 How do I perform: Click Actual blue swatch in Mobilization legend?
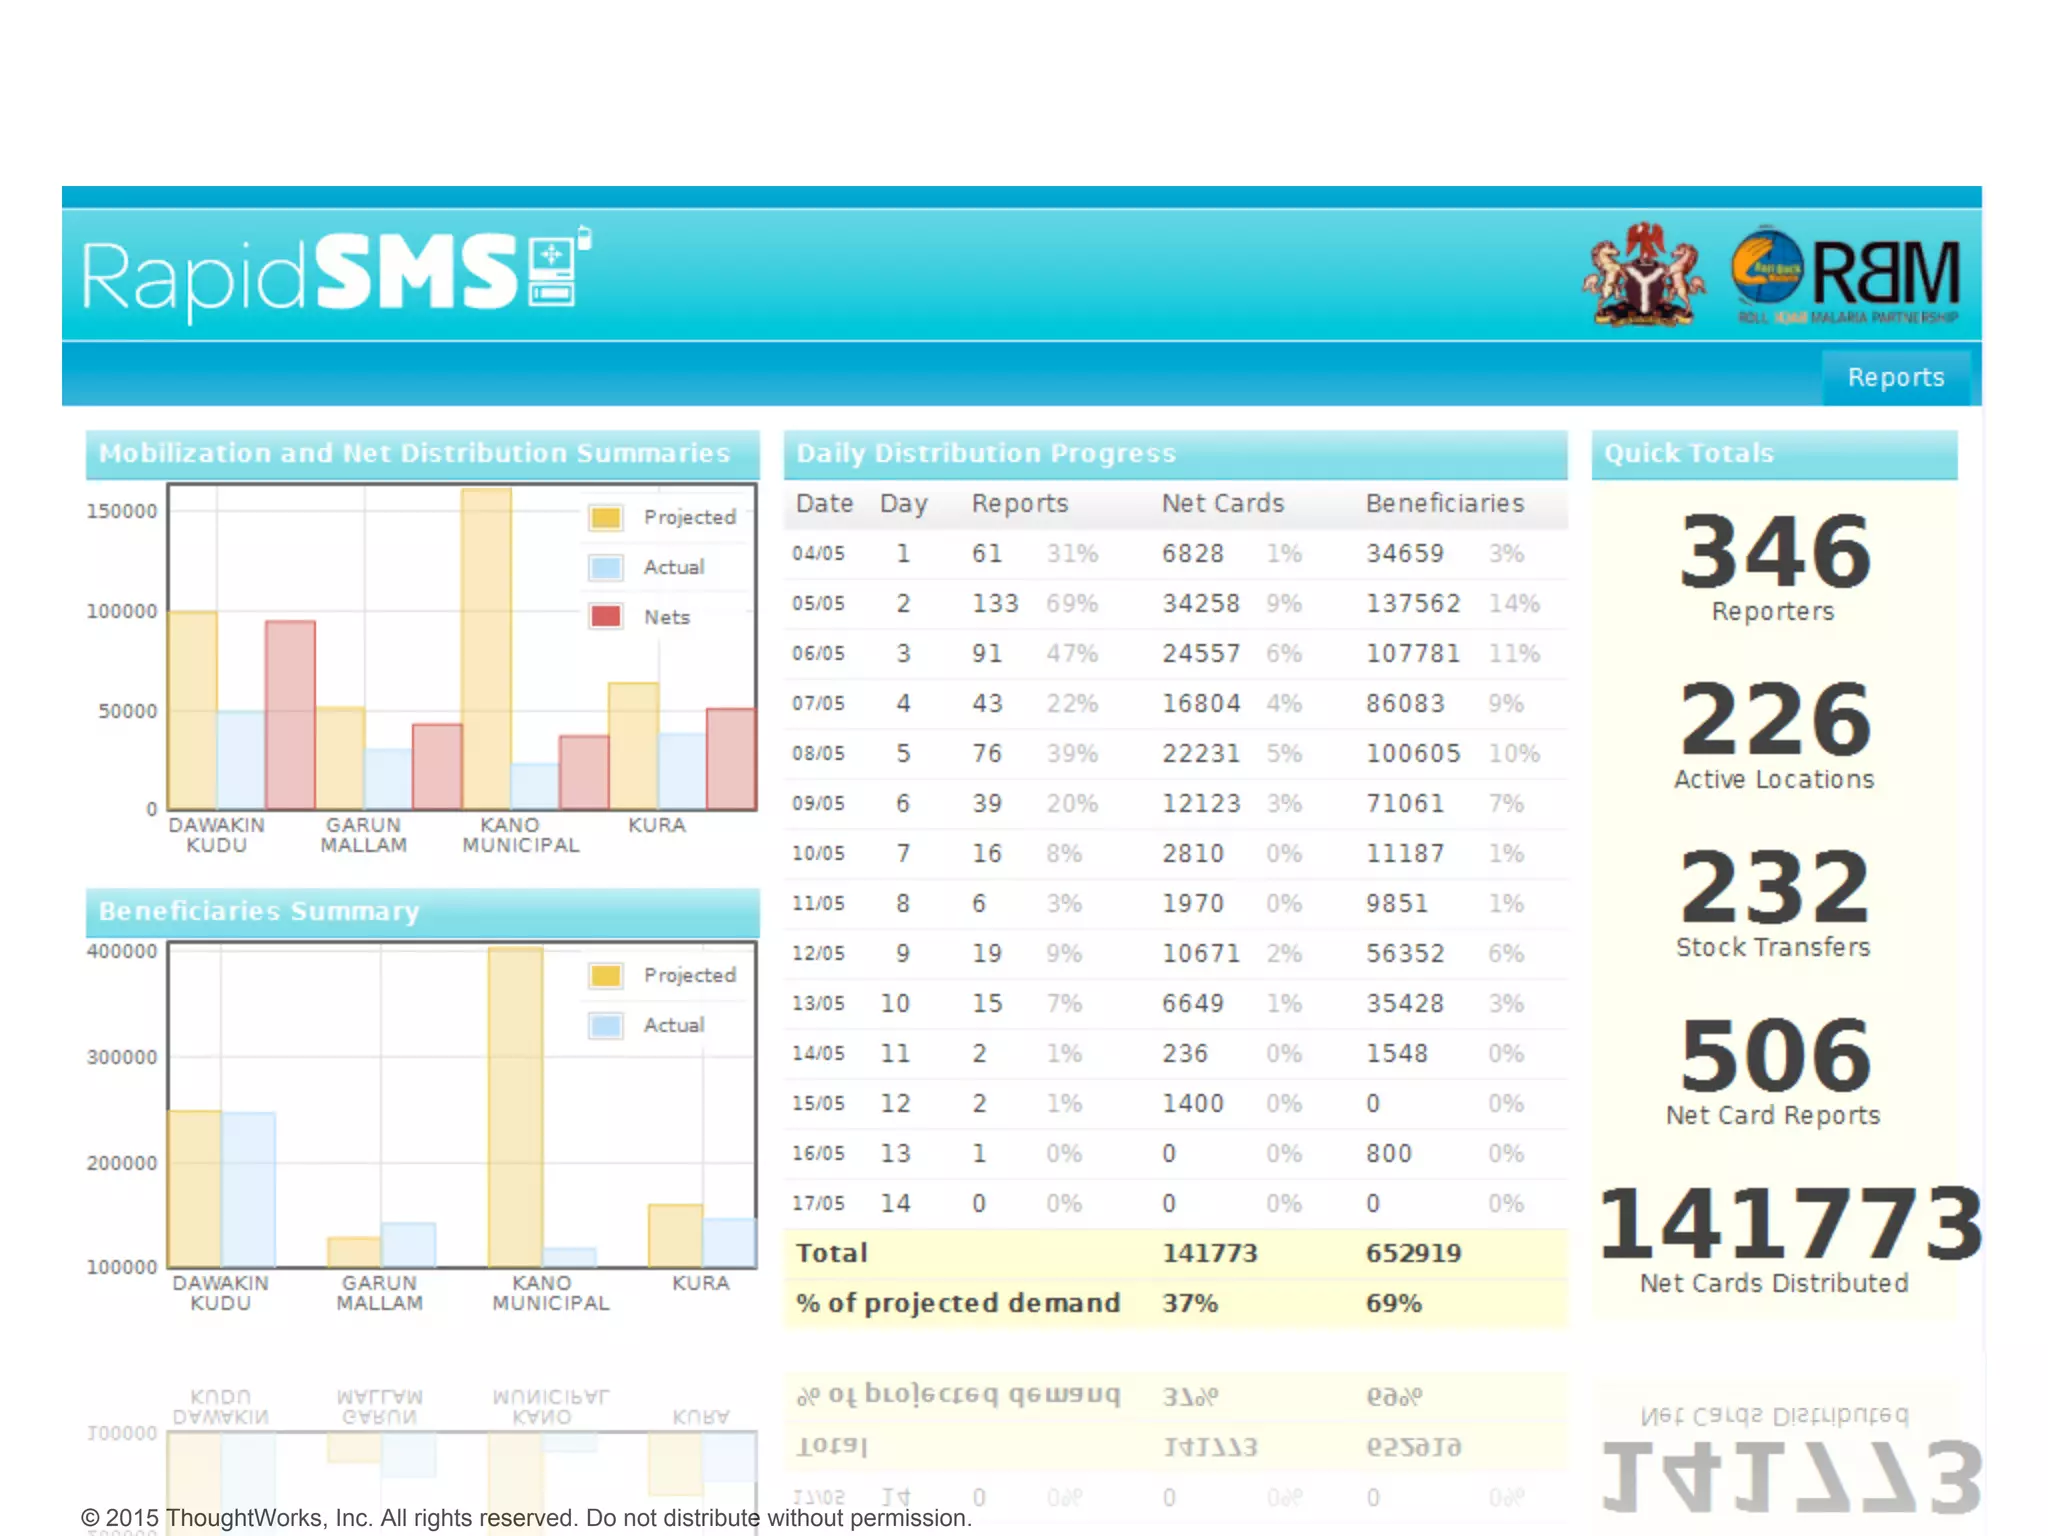[x=606, y=567]
